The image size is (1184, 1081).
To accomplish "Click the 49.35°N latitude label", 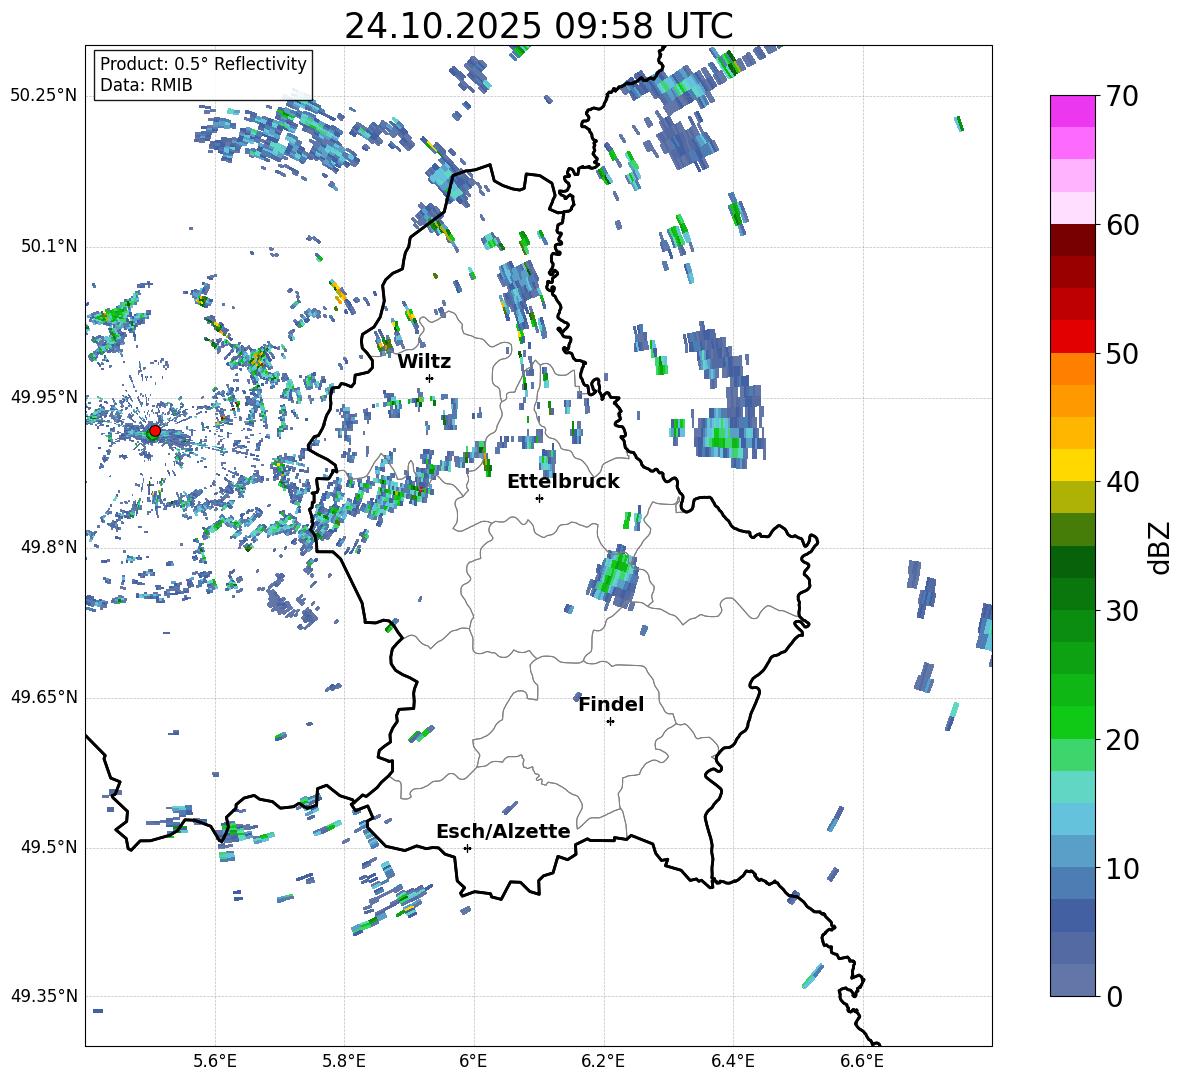I will pos(44,996).
